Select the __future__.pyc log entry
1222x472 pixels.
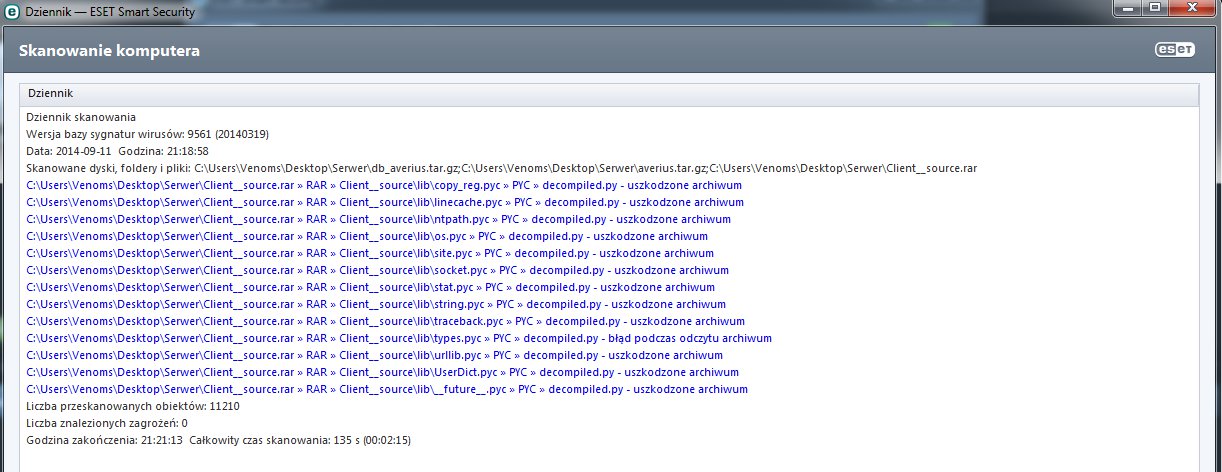pyautogui.click(x=386, y=389)
